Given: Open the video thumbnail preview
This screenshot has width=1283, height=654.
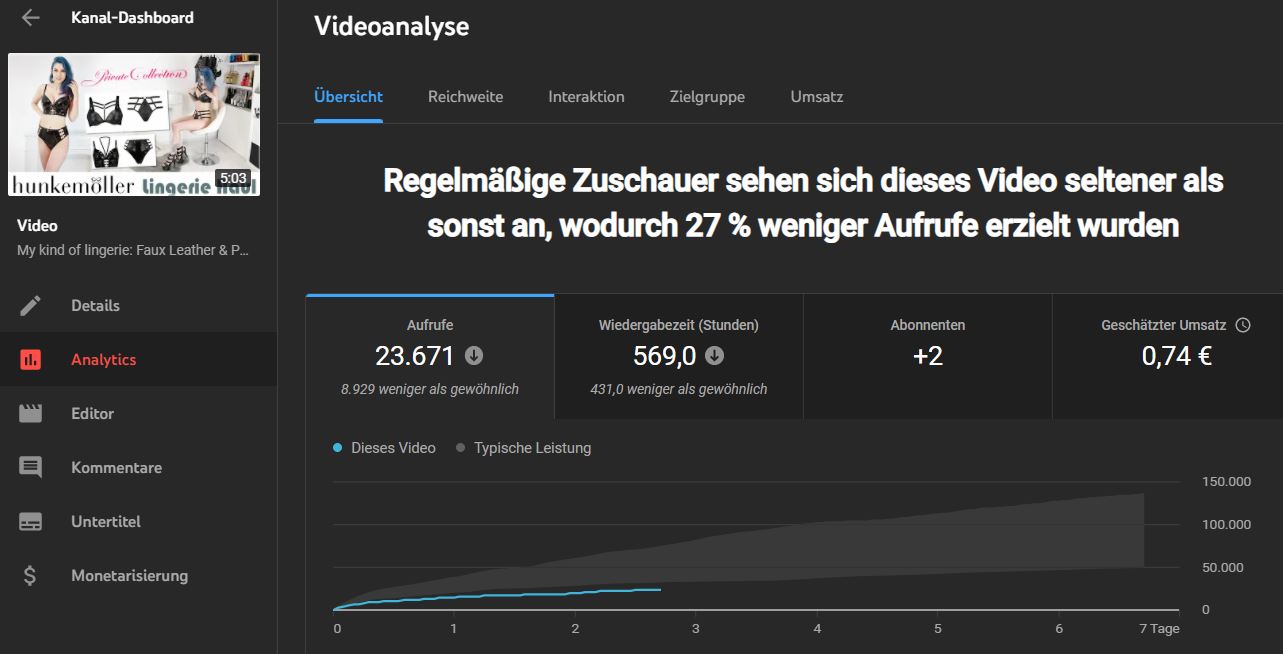Looking at the screenshot, I should [x=134, y=125].
